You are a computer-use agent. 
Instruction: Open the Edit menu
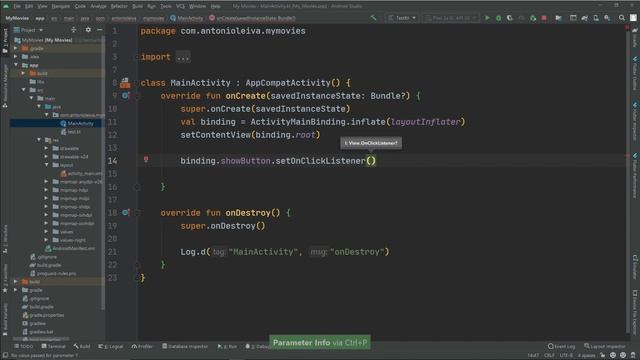[29, 6]
